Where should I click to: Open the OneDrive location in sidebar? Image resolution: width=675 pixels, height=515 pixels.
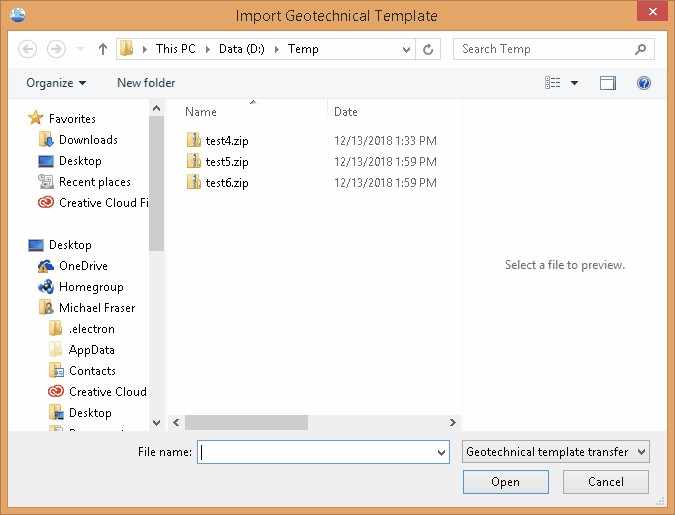coord(82,266)
